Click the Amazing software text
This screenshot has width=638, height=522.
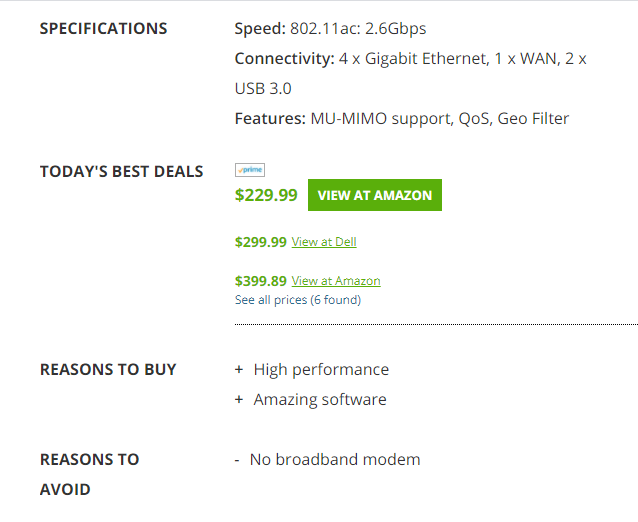point(320,400)
